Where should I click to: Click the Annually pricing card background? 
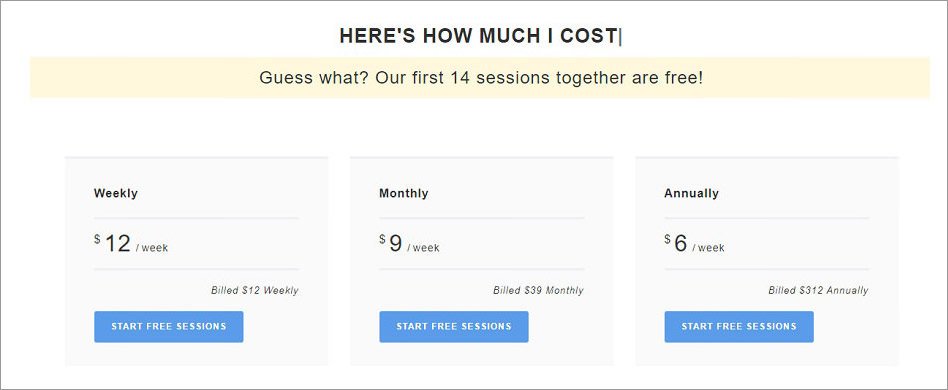767,261
